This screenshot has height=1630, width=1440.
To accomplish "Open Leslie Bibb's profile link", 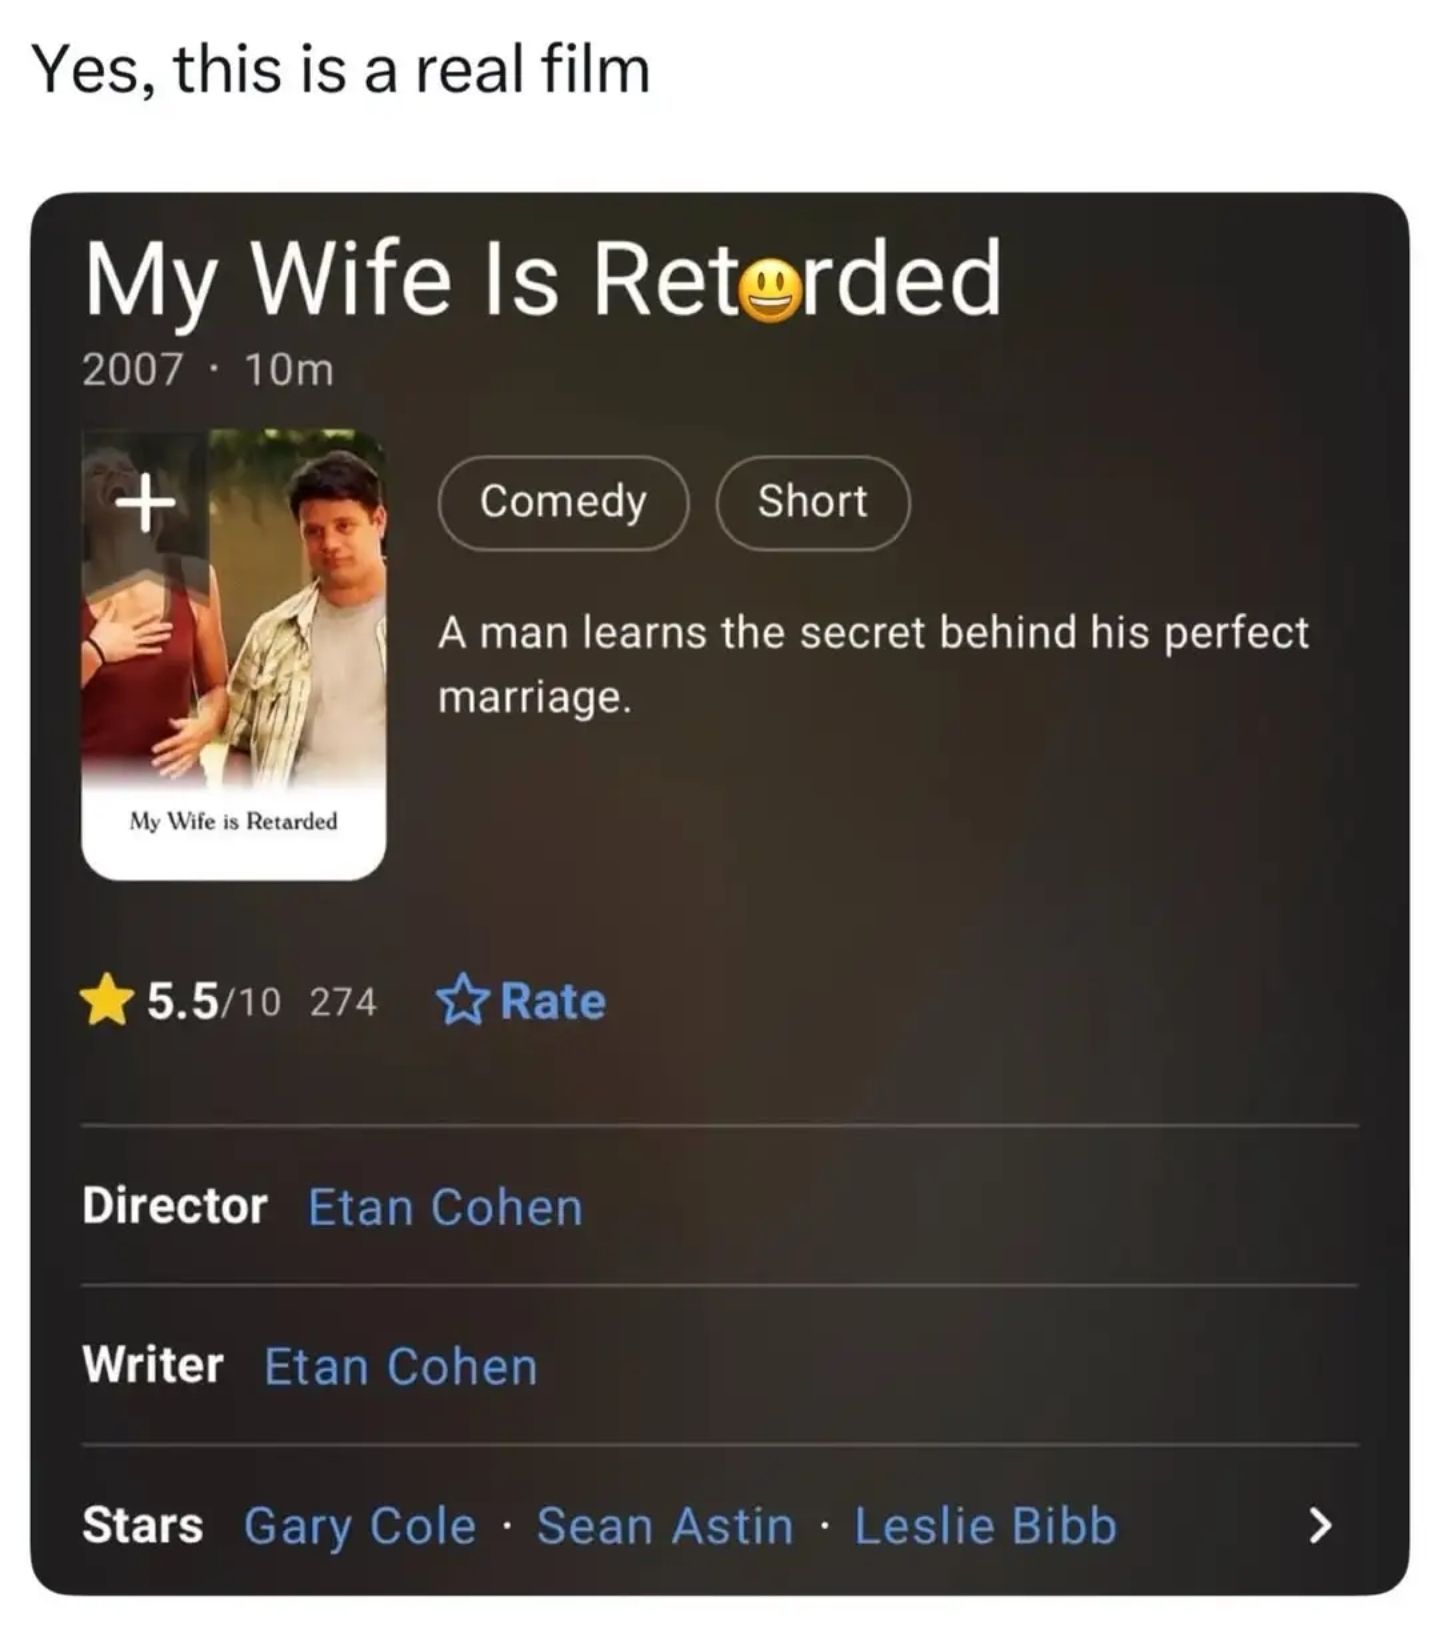I will 985,1527.
